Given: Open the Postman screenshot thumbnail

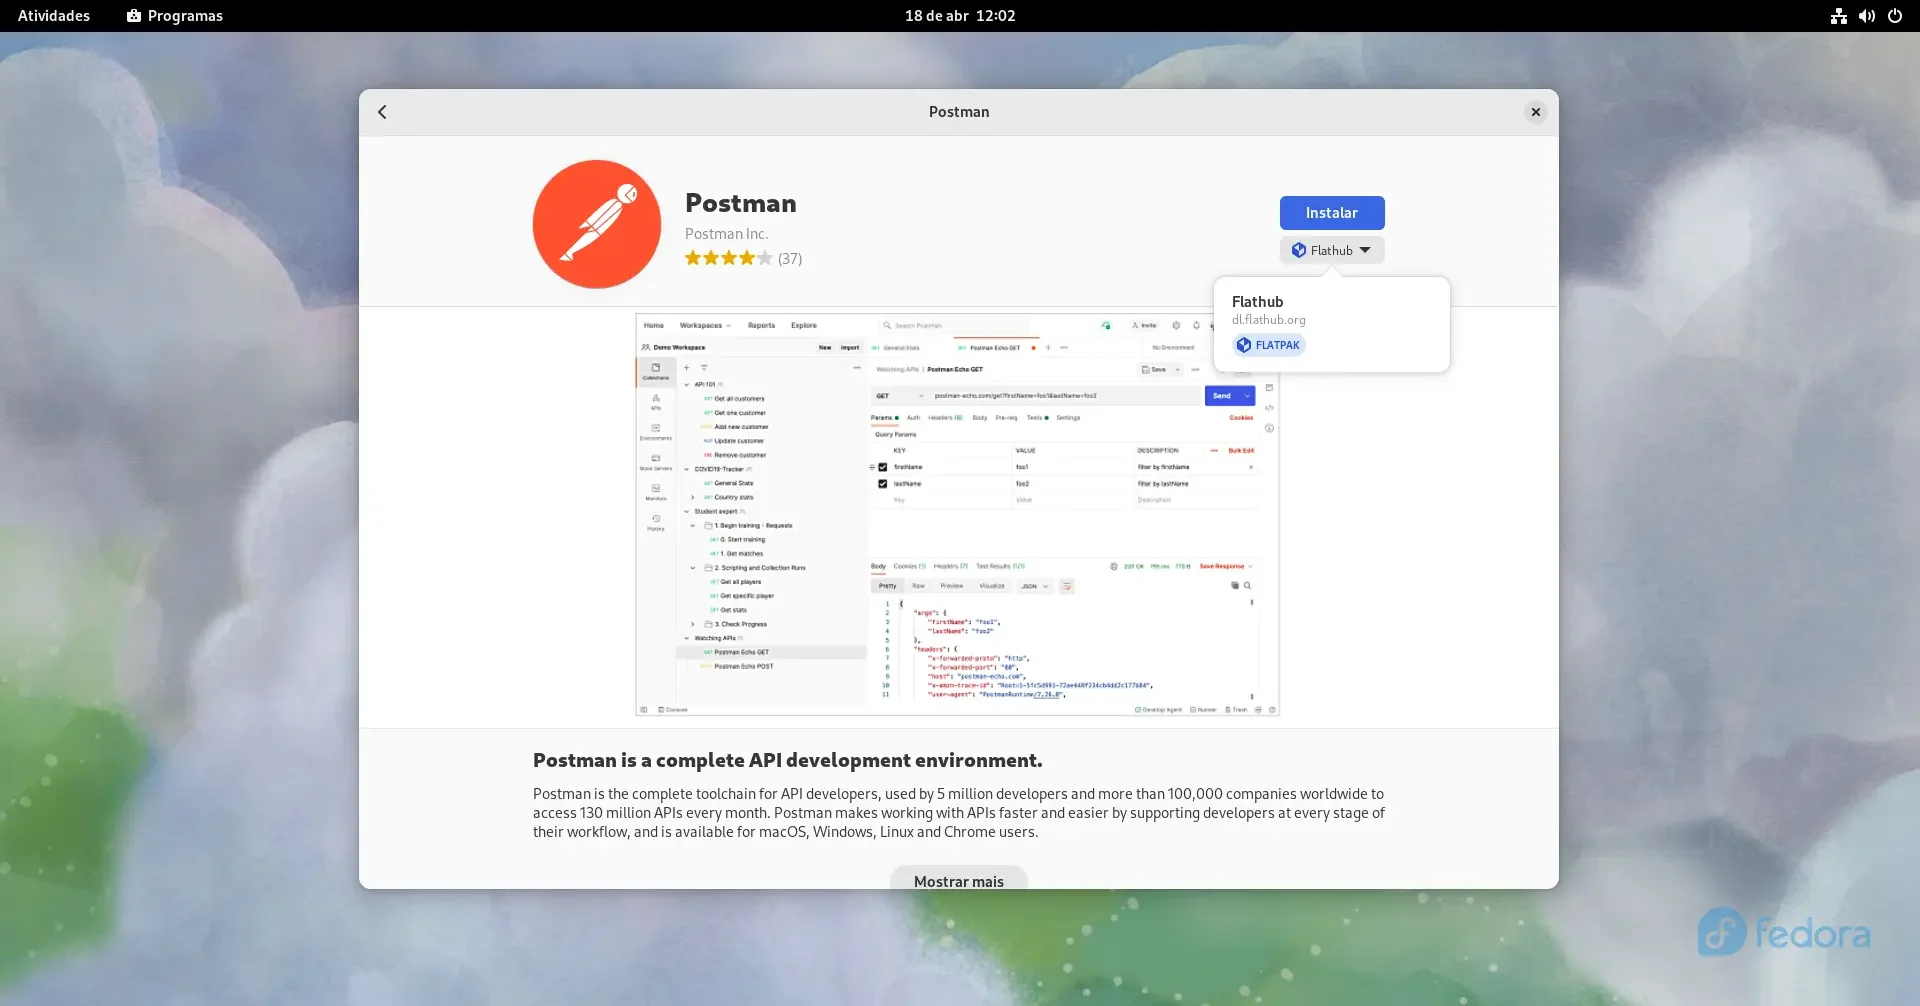Looking at the screenshot, I should (x=957, y=515).
